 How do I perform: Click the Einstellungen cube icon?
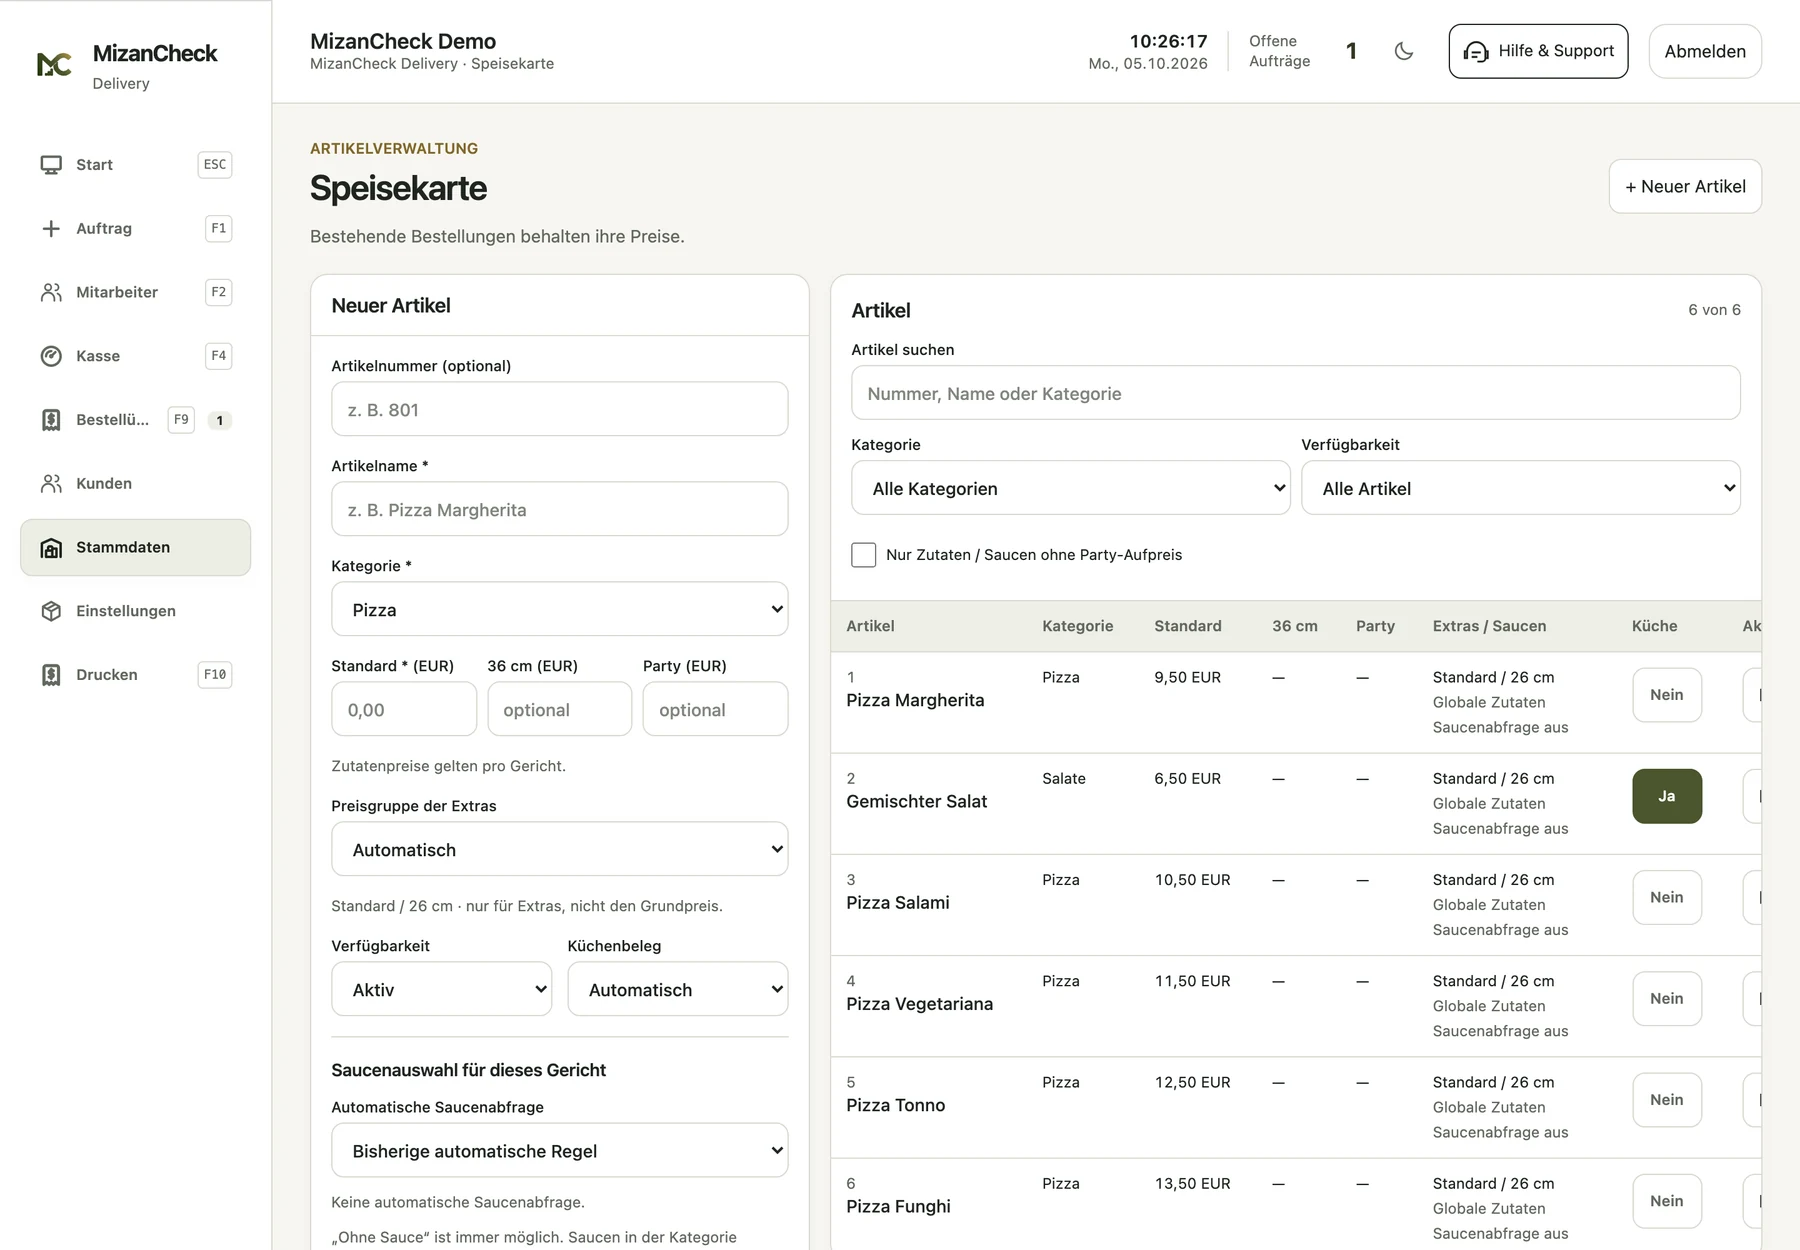pyautogui.click(x=51, y=611)
